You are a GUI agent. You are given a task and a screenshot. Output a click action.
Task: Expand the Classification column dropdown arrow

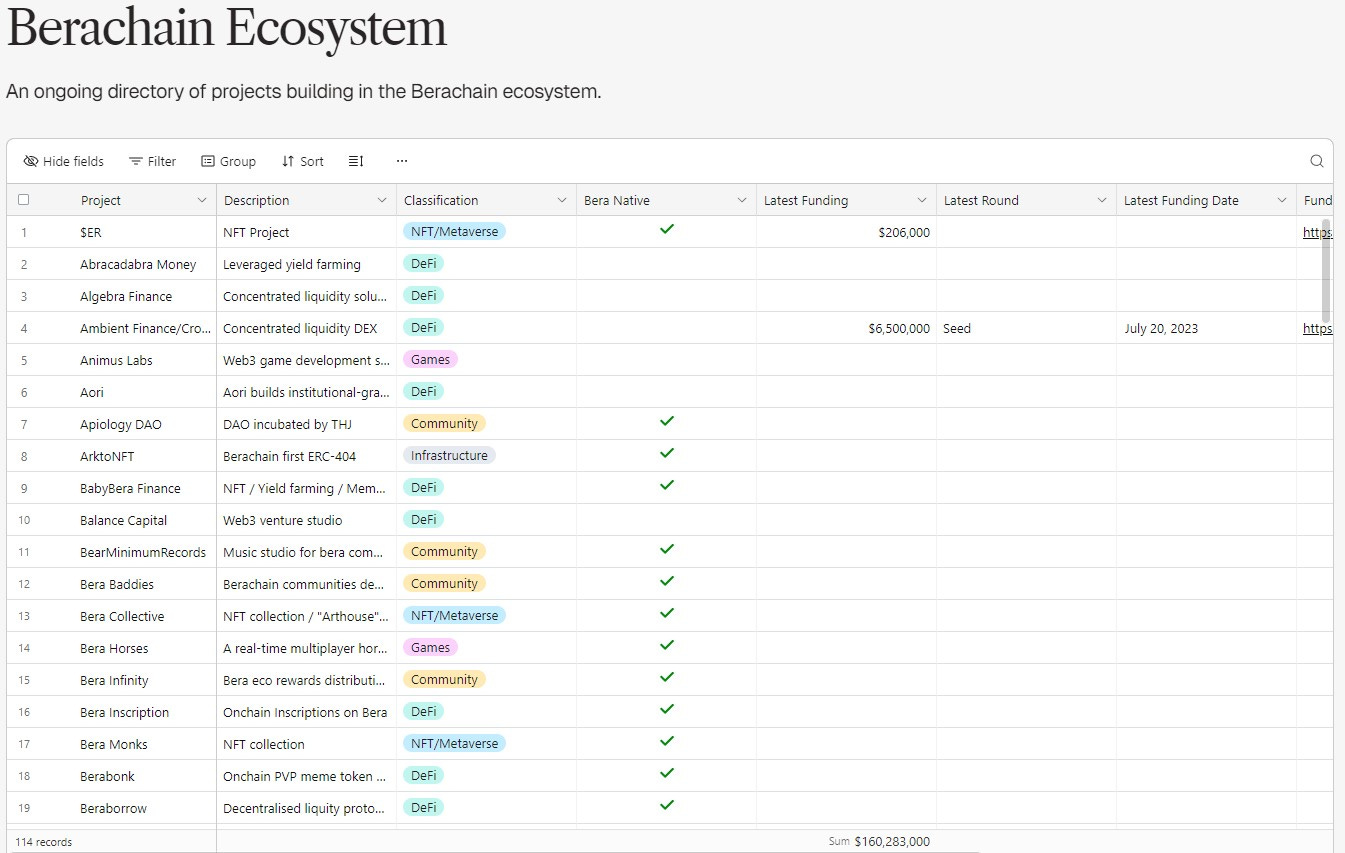[562, 201]
